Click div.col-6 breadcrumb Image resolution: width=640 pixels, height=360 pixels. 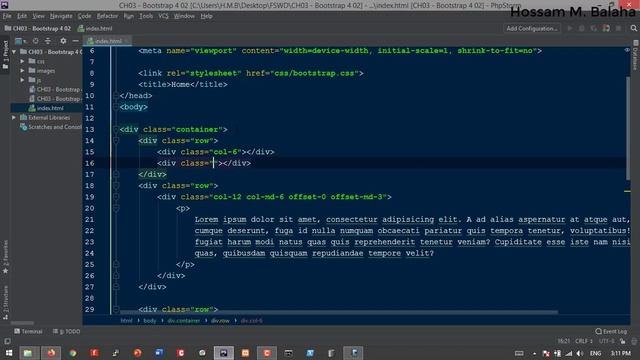[251, 321]
